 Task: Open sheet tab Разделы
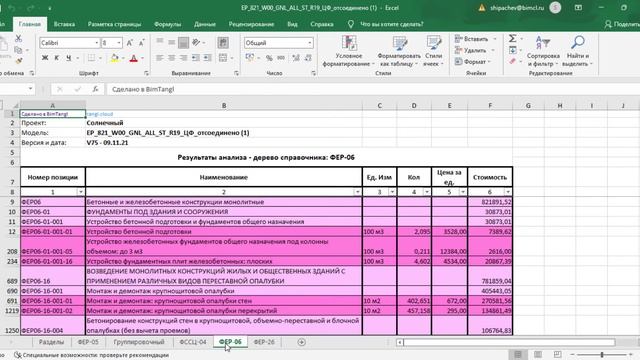tap(51, 342)
